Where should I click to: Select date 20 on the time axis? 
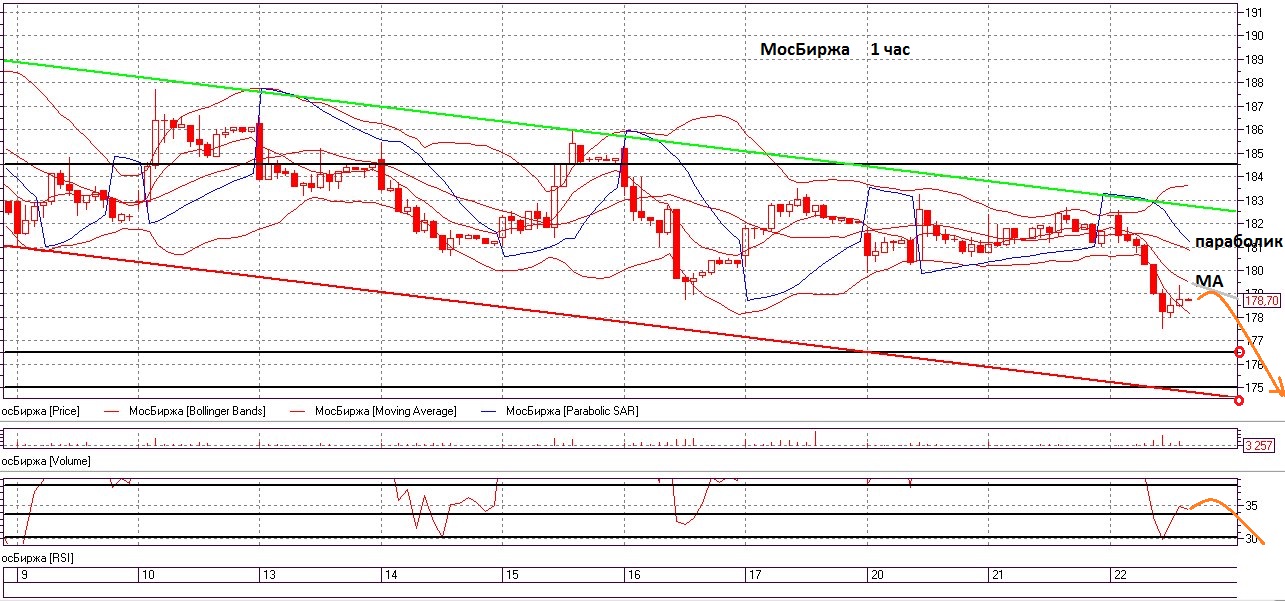[877, 575]
